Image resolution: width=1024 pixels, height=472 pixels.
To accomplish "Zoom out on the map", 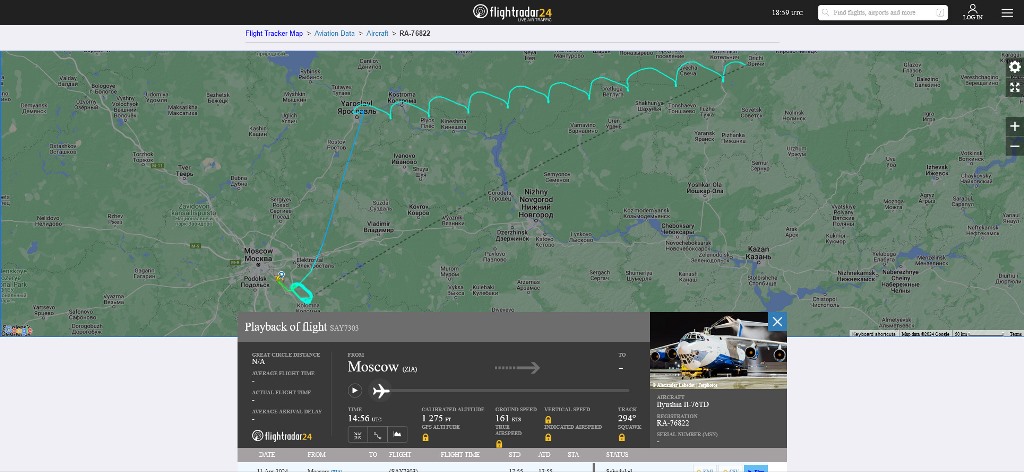I will click(x=1014, y=146).
